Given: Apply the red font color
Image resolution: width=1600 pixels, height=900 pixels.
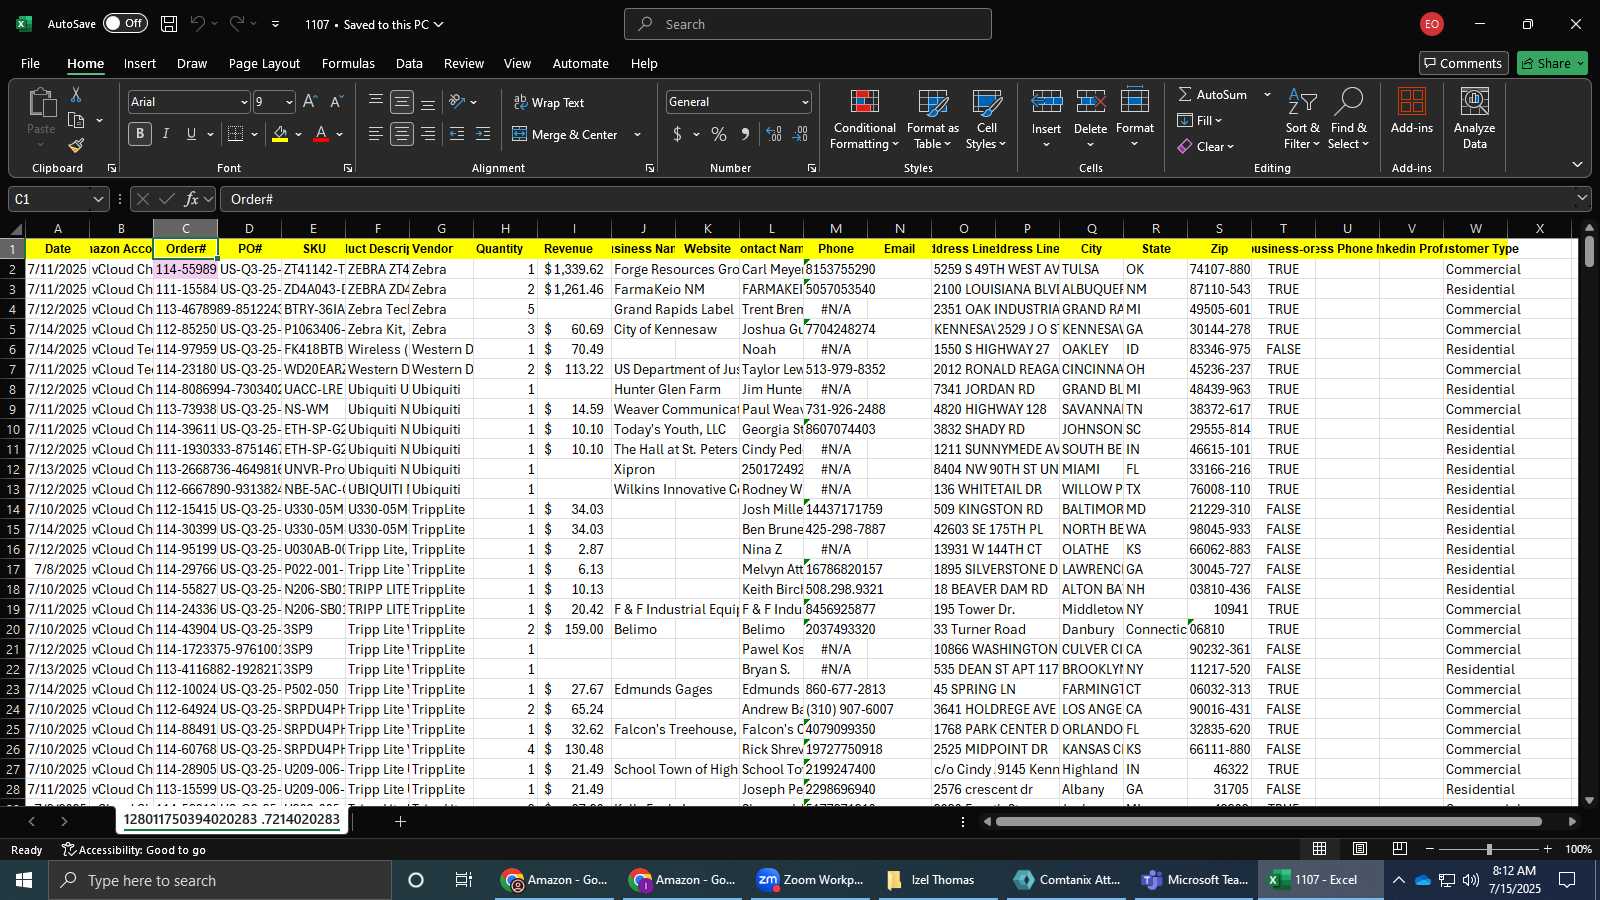Looking at the screenshot, I should [x=321, y=134].
